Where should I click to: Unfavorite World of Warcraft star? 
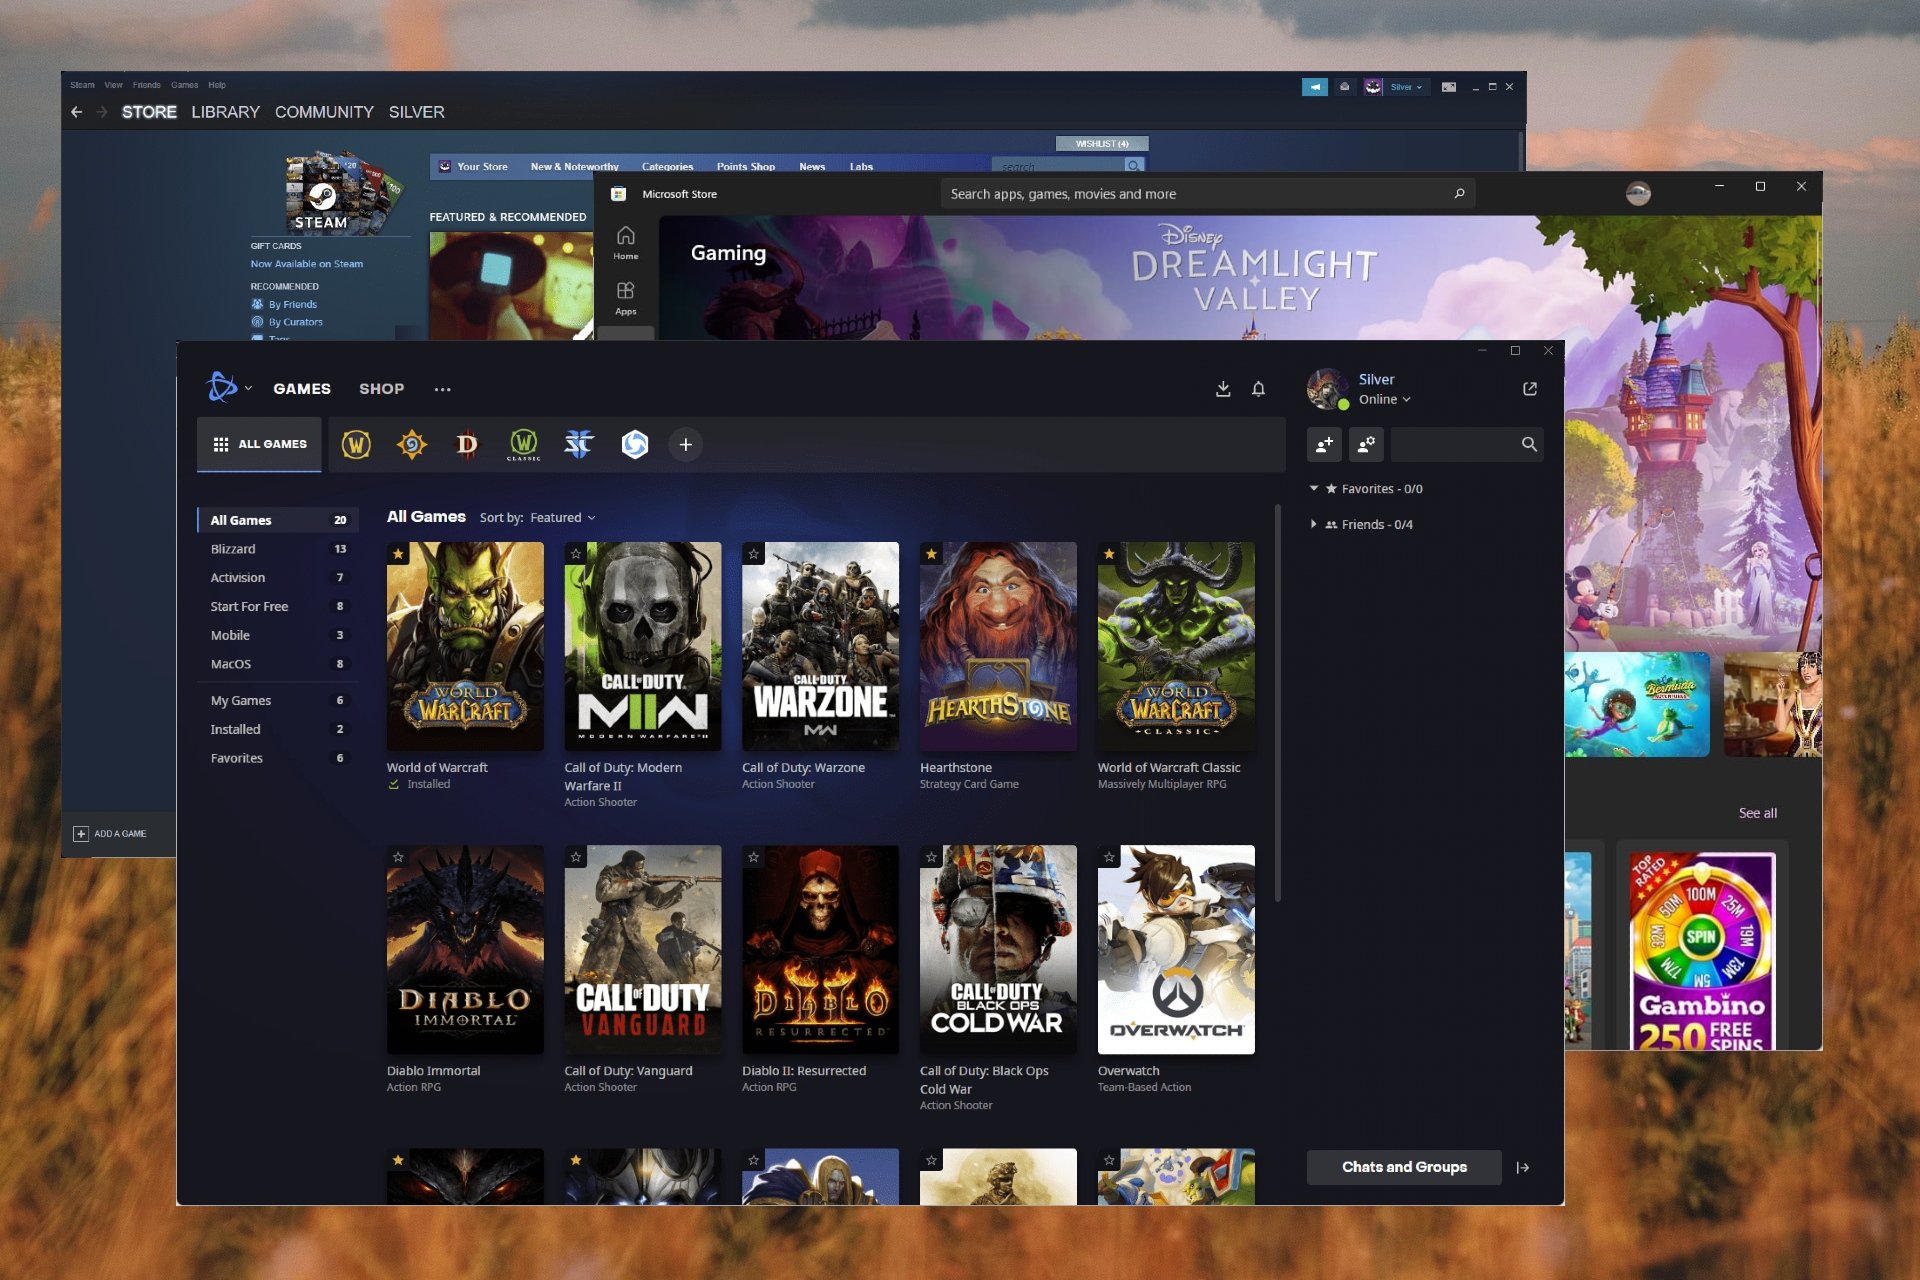pyautogui.click(x=398, y=554)
